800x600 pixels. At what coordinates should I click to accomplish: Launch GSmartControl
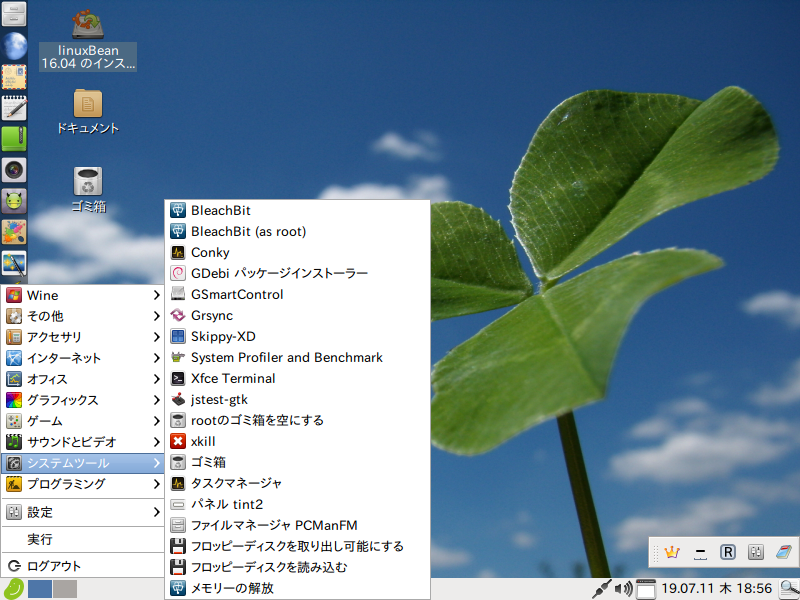[x=297, y=294]
